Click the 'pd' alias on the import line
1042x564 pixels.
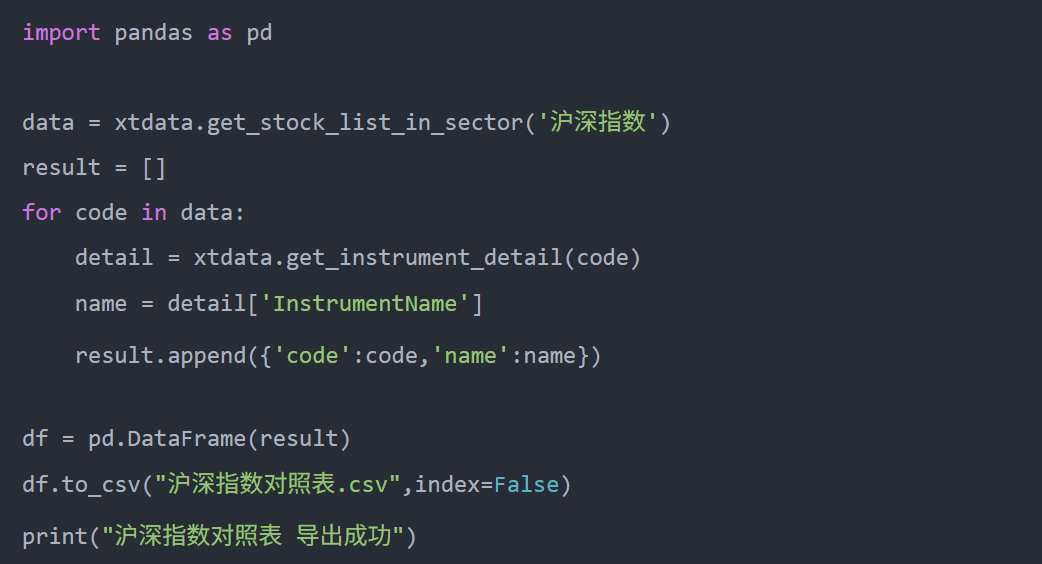coord(259,33)
